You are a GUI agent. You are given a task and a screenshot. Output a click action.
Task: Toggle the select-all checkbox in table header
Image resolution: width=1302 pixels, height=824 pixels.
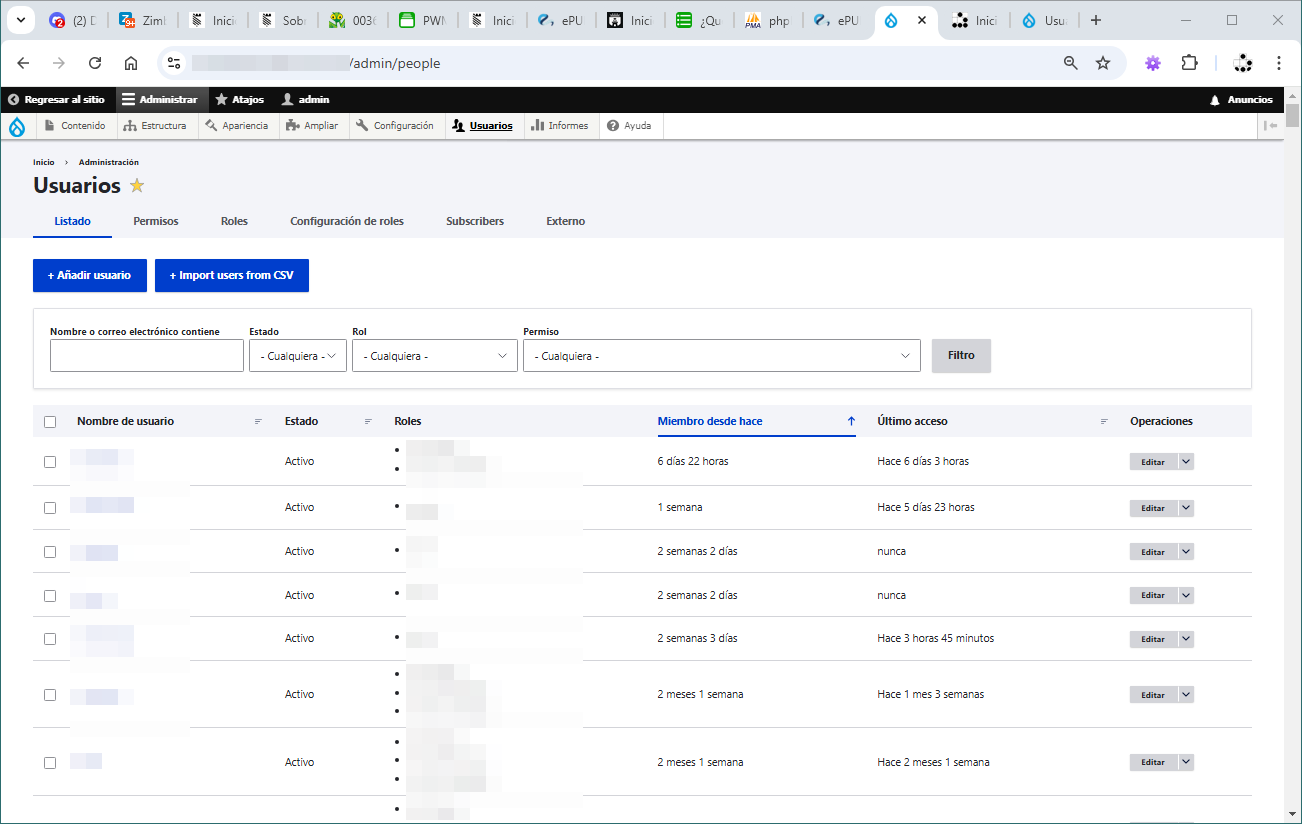point(50,422)
